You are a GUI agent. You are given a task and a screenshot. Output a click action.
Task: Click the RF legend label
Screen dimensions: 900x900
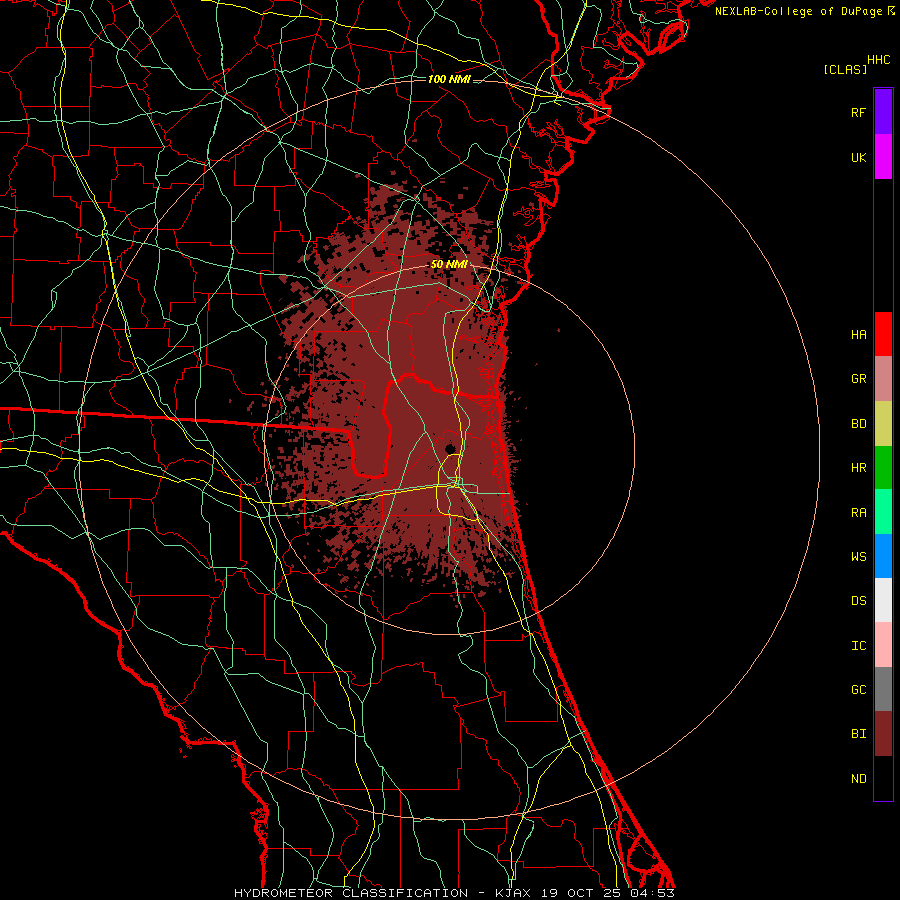click(x=858, y=112)
